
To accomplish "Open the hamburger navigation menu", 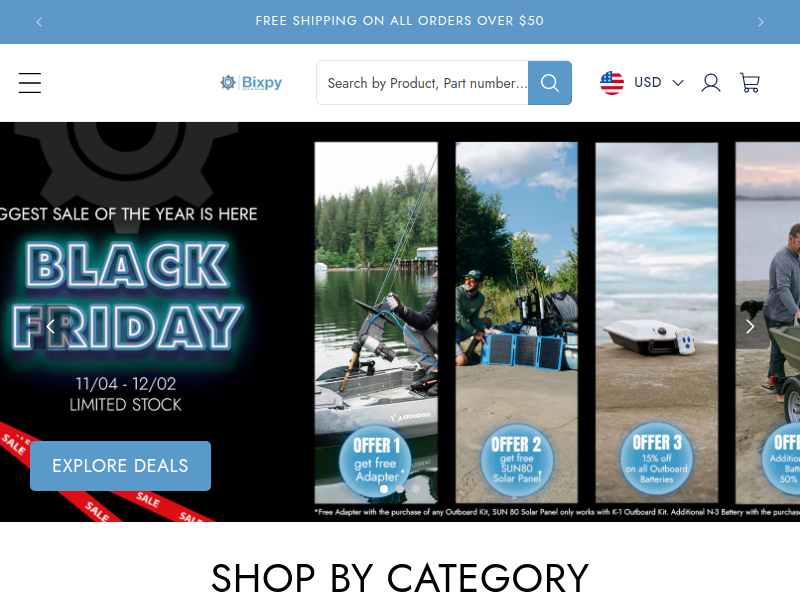I will [30, 83].
